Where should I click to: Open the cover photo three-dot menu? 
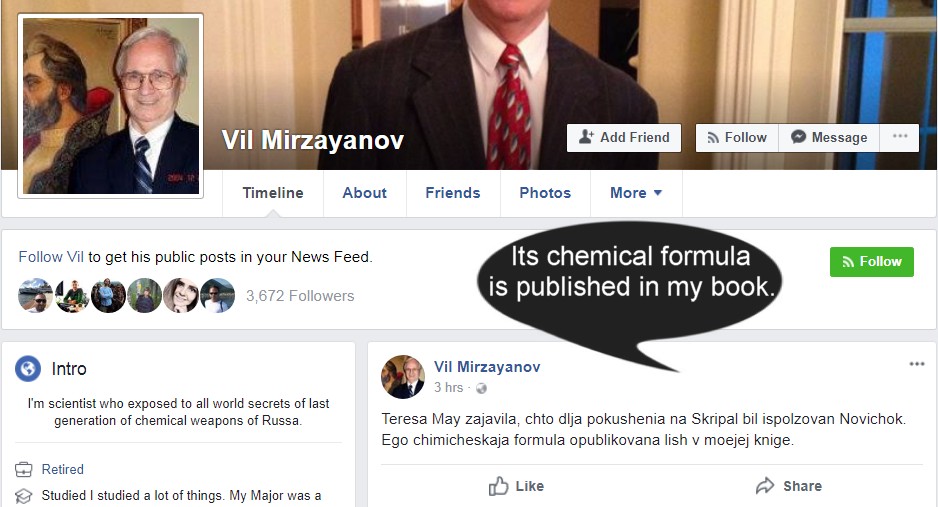click(x=900, y=138)
